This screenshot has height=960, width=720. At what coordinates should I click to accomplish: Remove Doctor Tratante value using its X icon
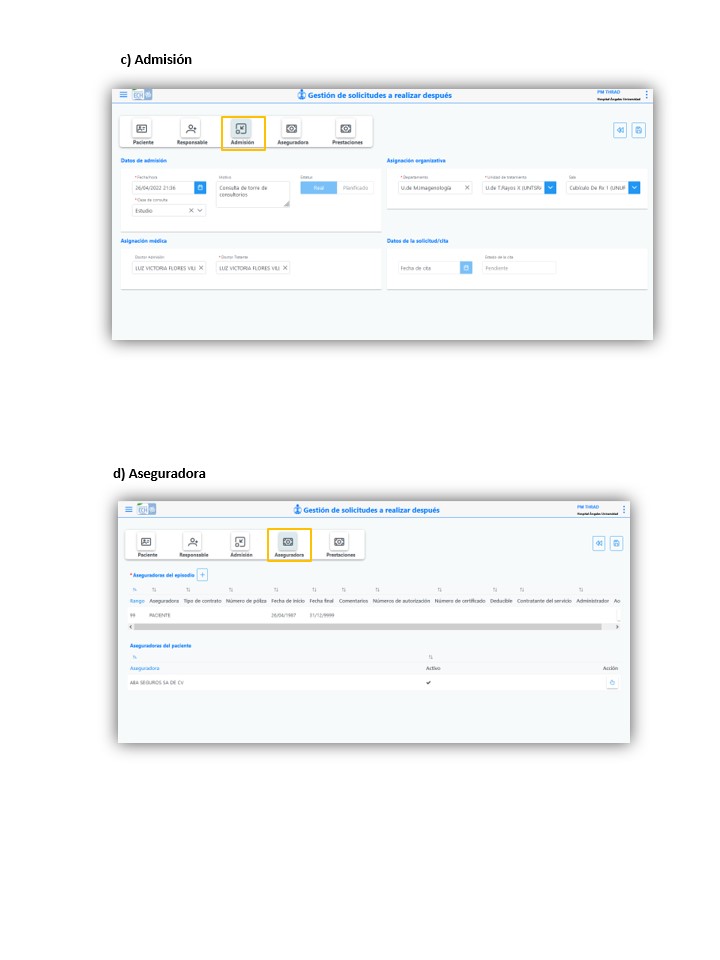(285, 268)
